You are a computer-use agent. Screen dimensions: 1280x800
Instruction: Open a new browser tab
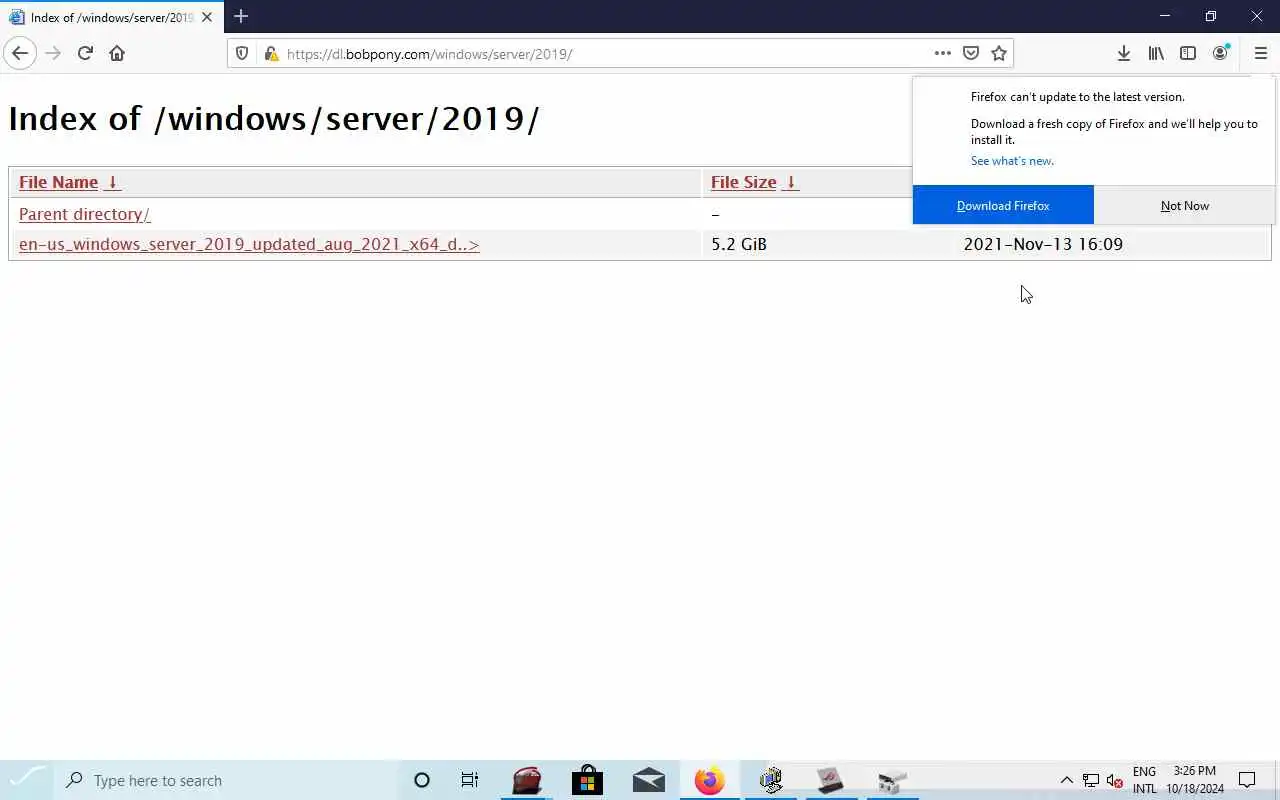pyautogui.click(x=241, y=16)
